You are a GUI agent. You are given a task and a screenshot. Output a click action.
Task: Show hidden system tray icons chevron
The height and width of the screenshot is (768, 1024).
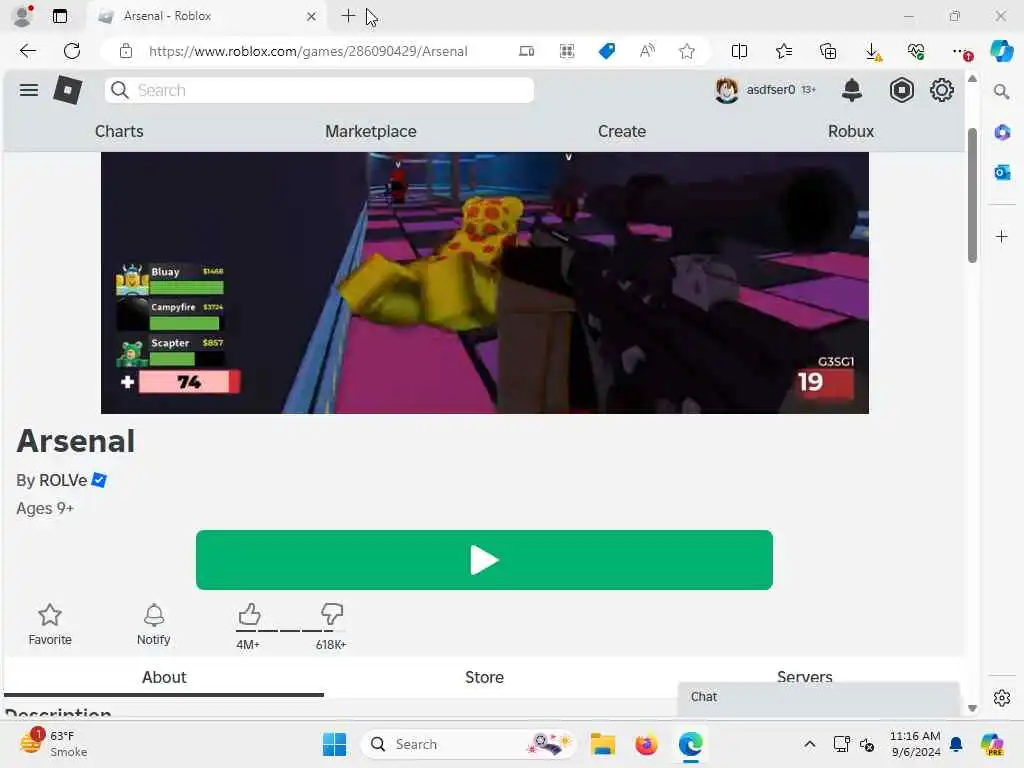809,744
